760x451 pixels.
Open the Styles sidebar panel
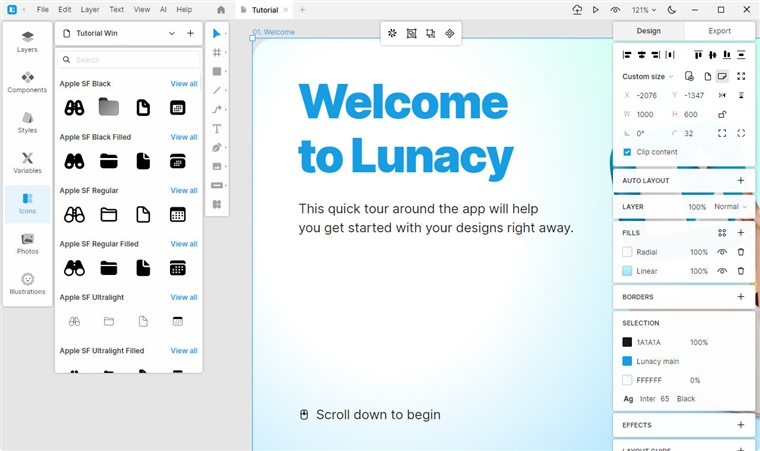click(27, 122)
